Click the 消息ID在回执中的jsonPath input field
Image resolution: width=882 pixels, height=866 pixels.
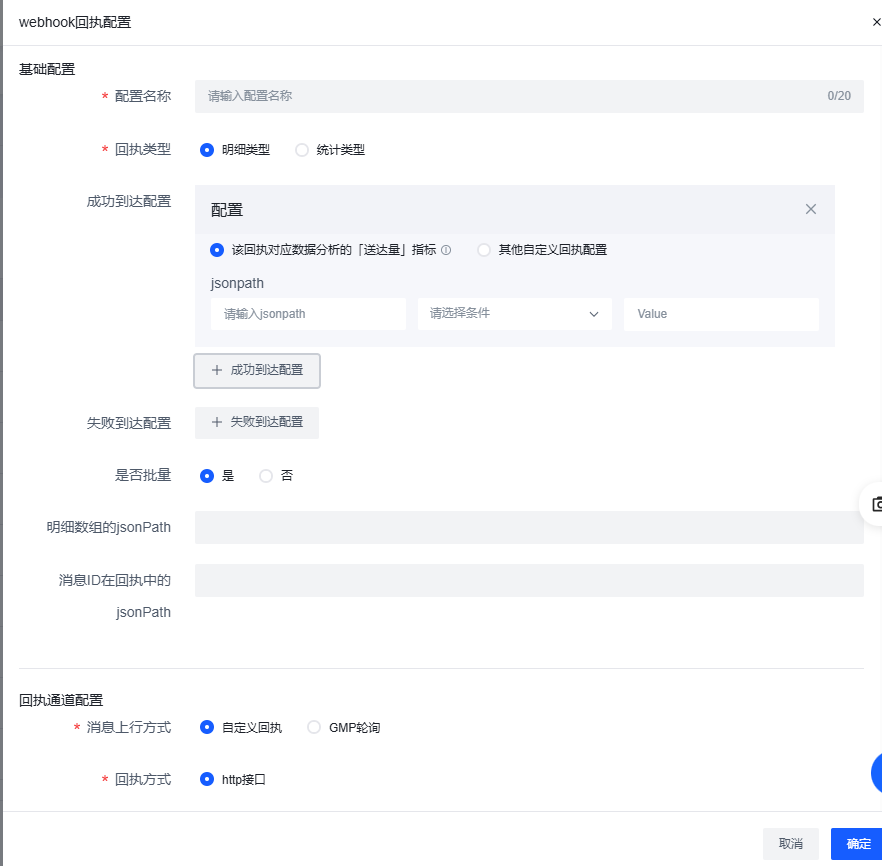click(529, 580)
